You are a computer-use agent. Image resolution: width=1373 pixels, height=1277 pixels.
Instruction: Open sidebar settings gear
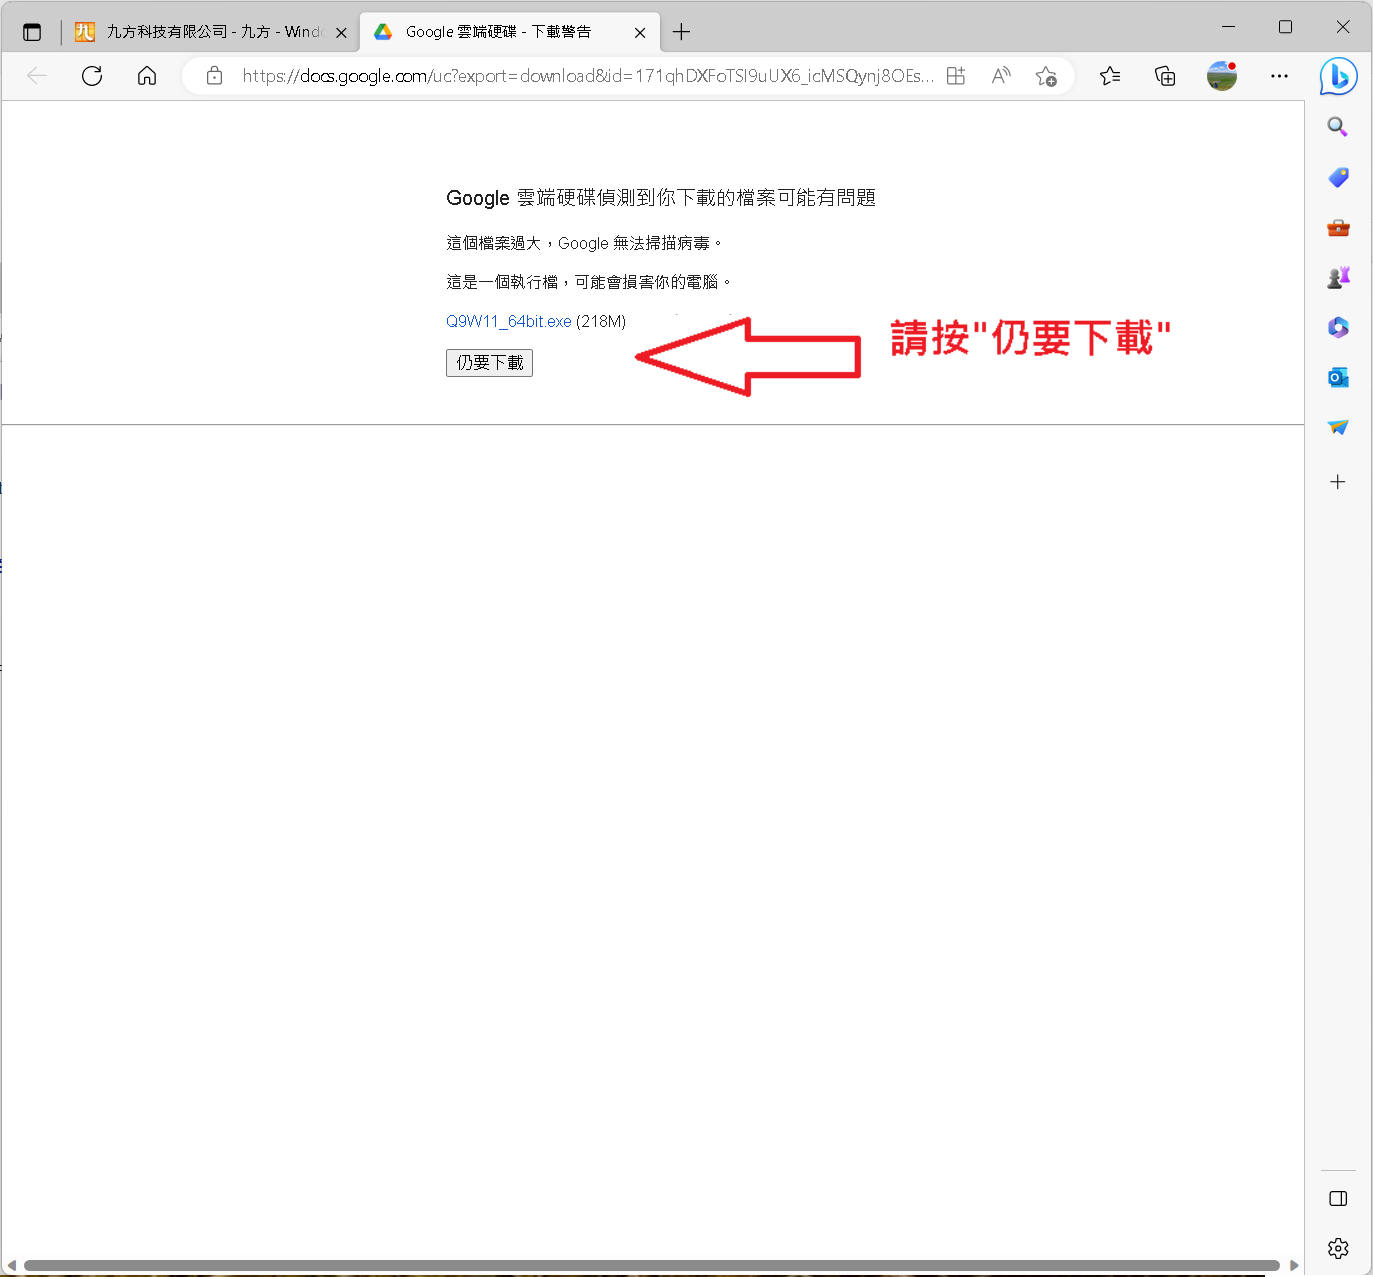coord(1338,1248)
